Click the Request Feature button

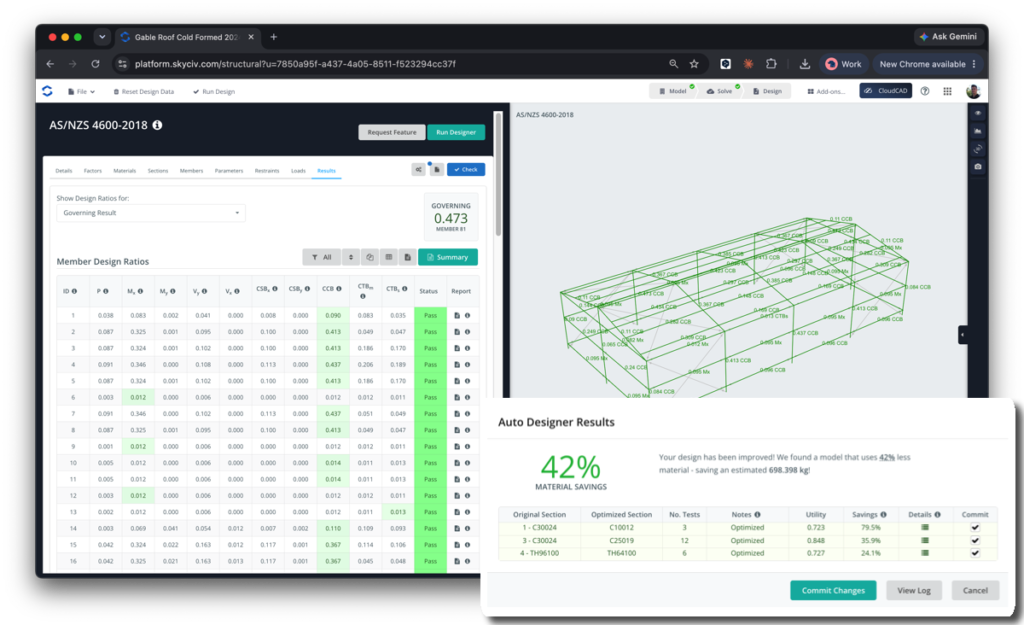point(392,132)
